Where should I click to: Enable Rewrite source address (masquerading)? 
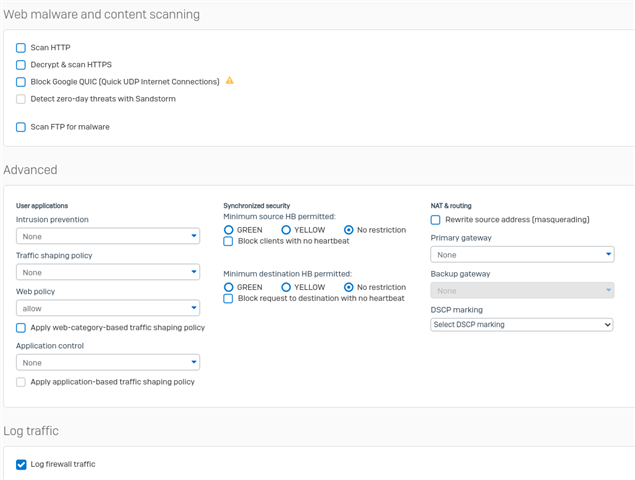coord(435,220)
